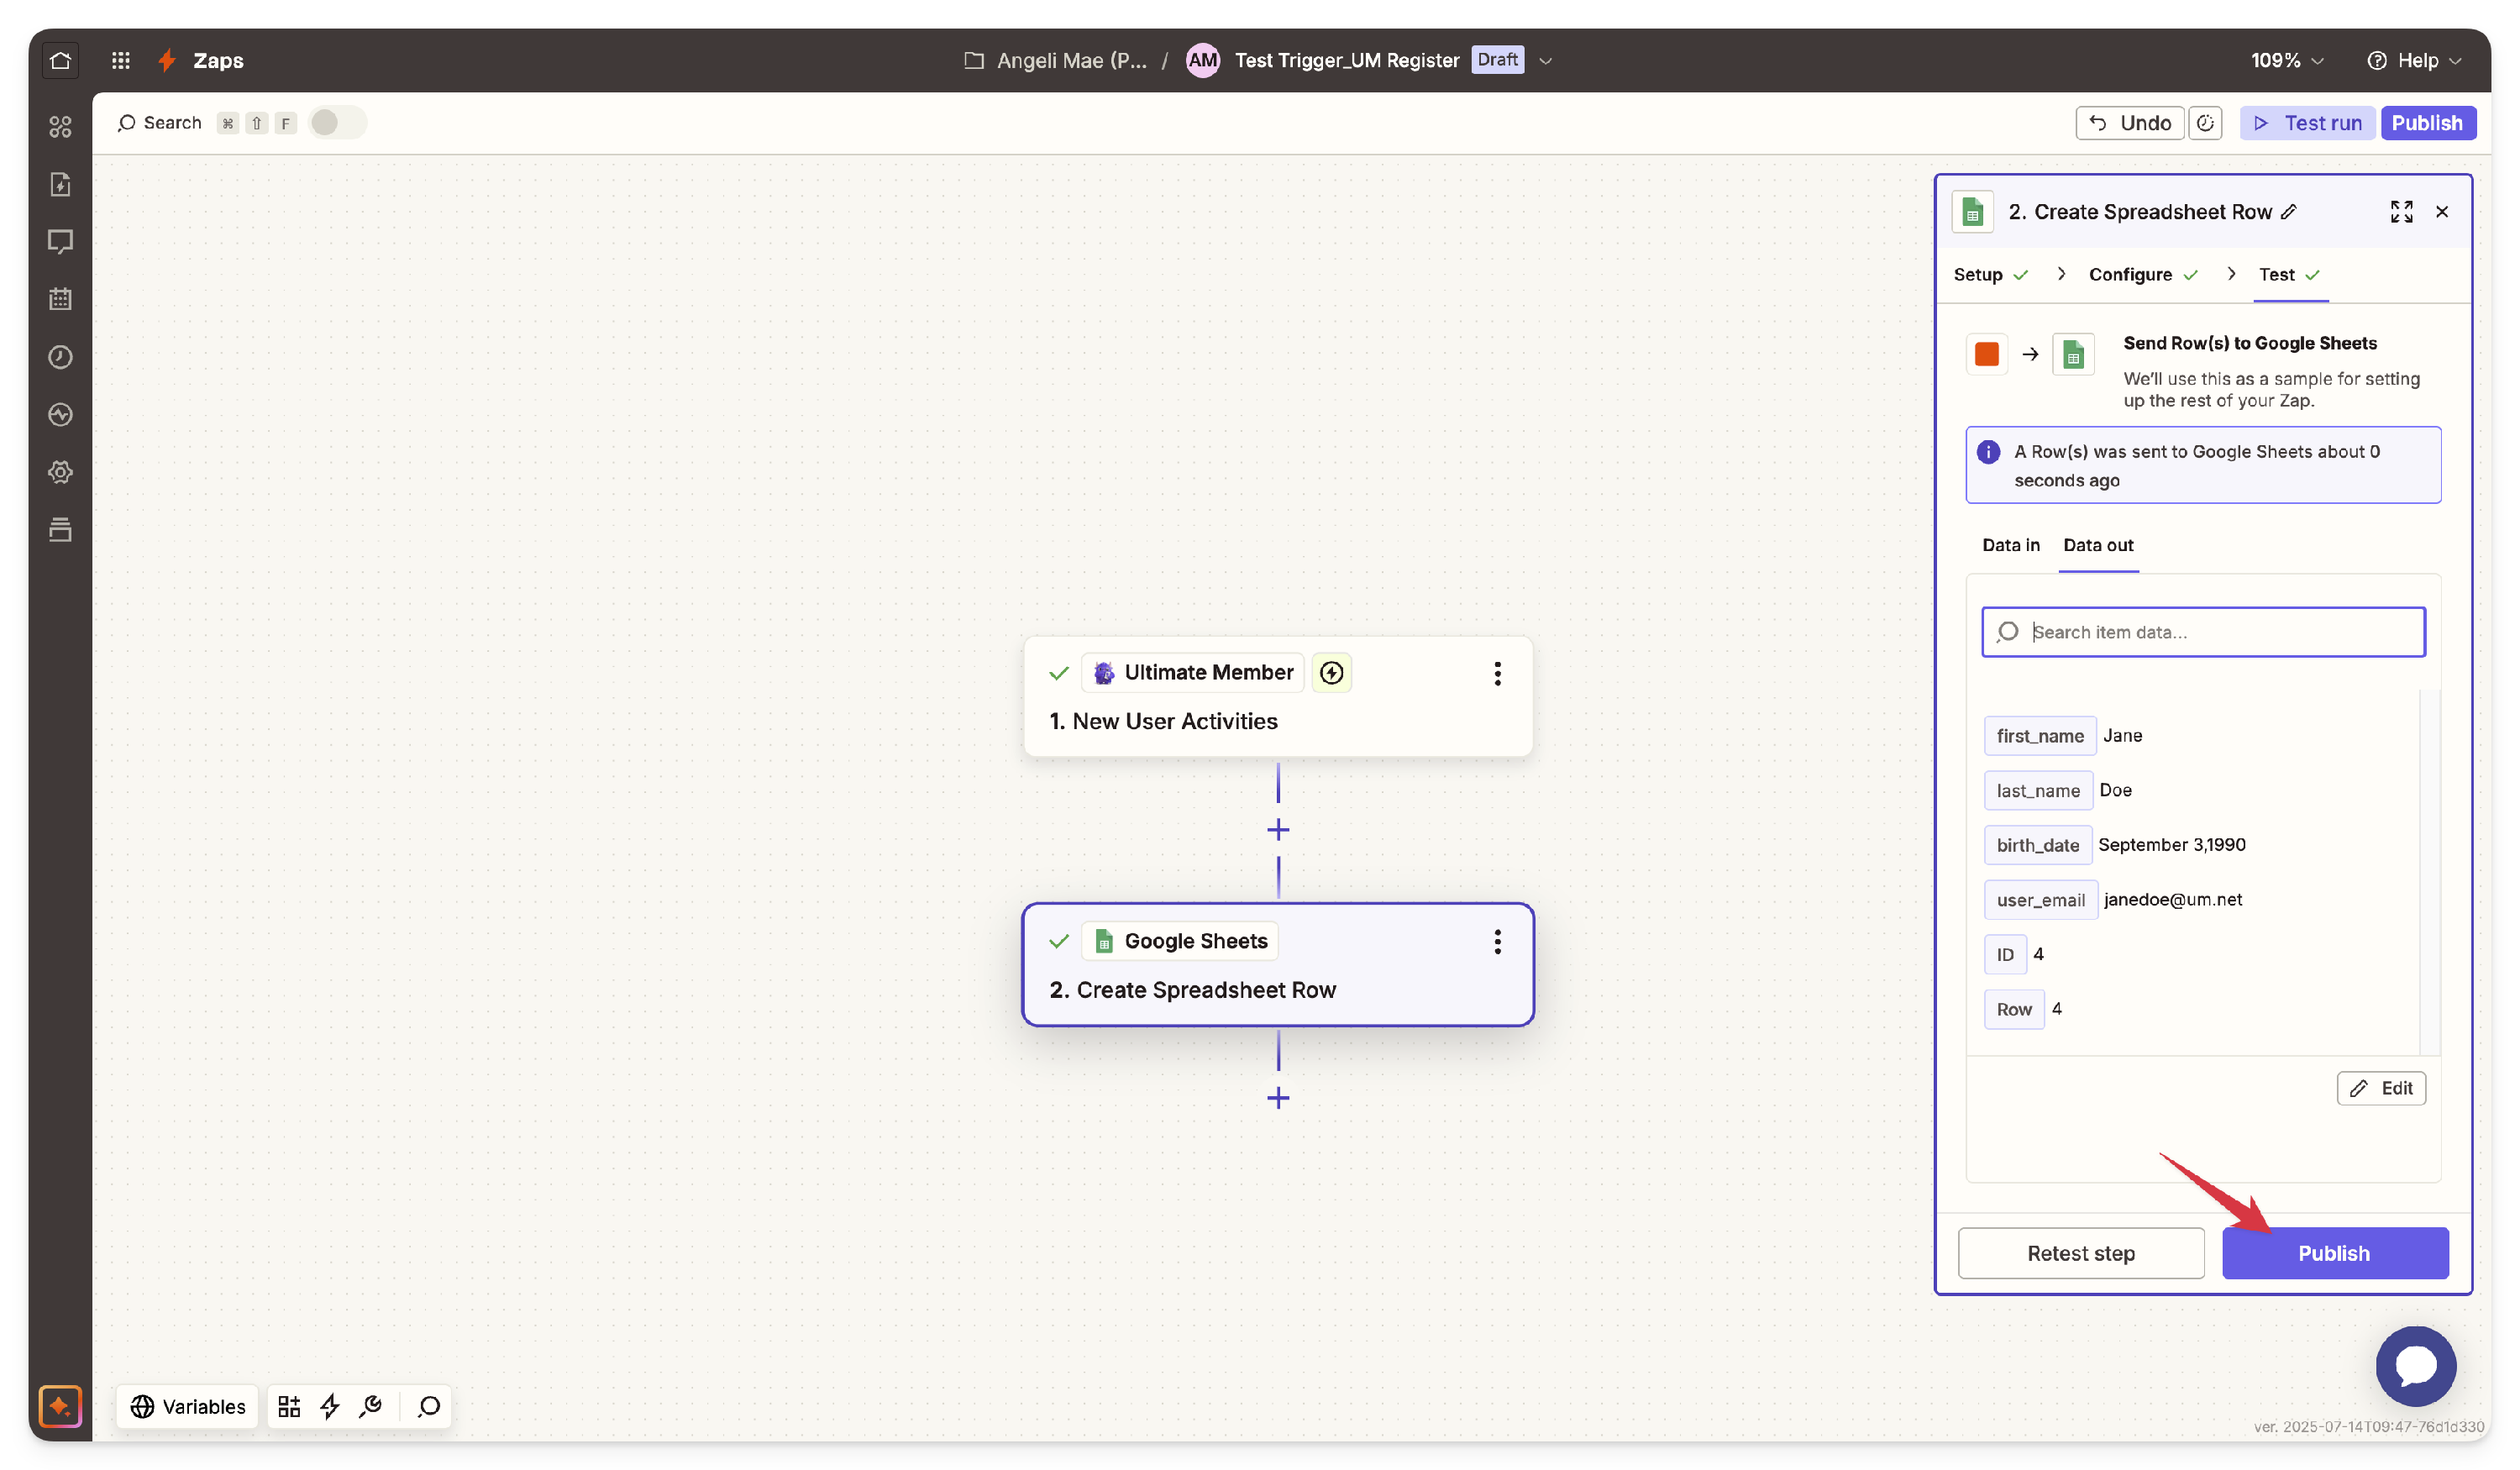Click the canvas Search box
Viewport: 2520px width, 1470px height.
(x=160, y=123)
